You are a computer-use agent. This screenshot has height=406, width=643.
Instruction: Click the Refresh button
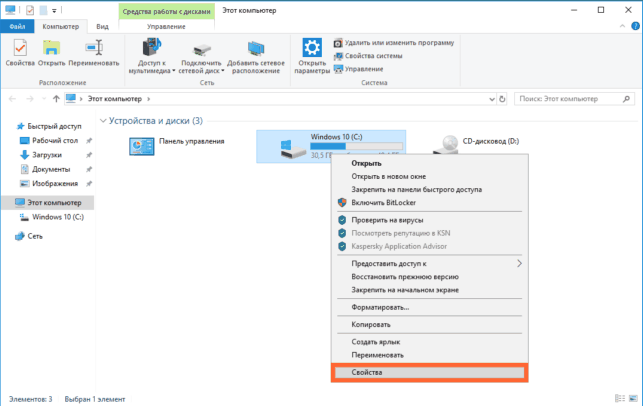[502, 99]
